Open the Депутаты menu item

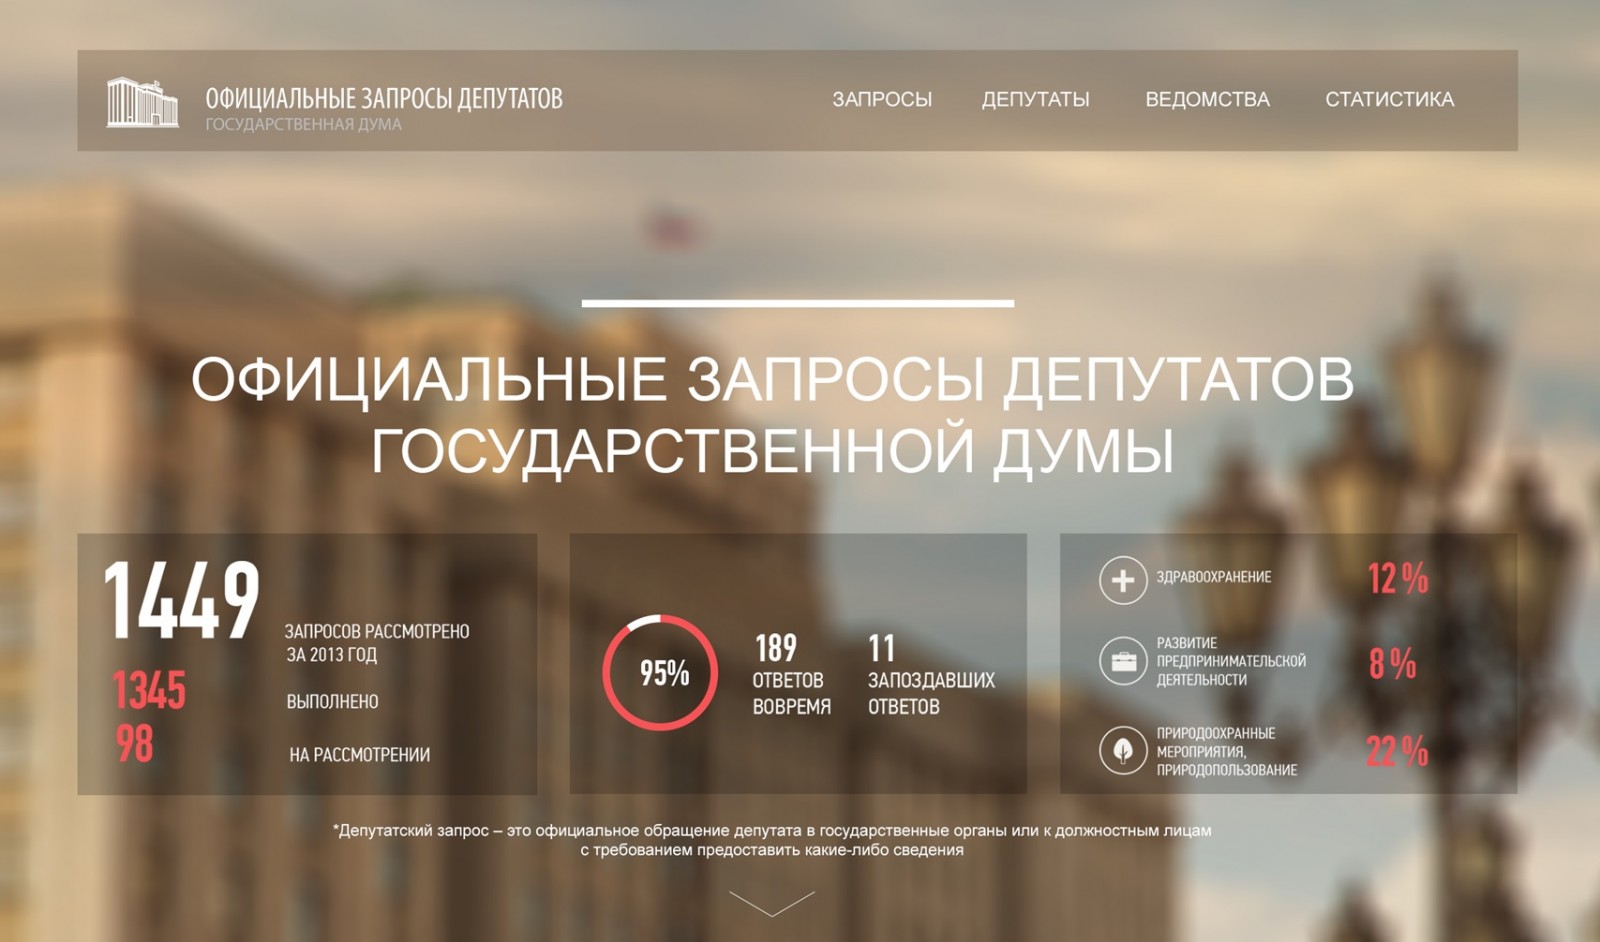(1035, 99)
